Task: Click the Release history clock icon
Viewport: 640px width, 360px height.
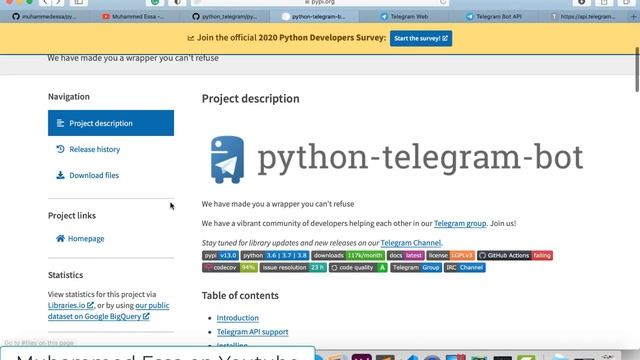Action: [60, 149]
